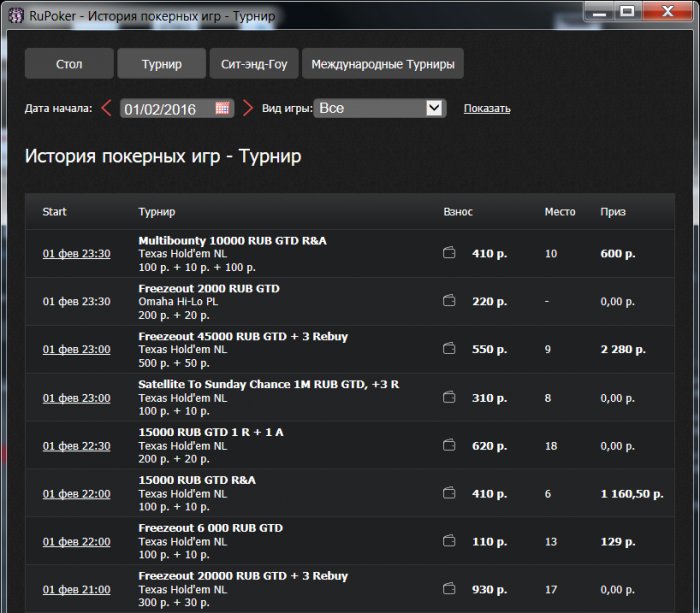Click wallet icon beside 620 р. buy-in
The image size is (700, 613).
(x=449, y=446)
